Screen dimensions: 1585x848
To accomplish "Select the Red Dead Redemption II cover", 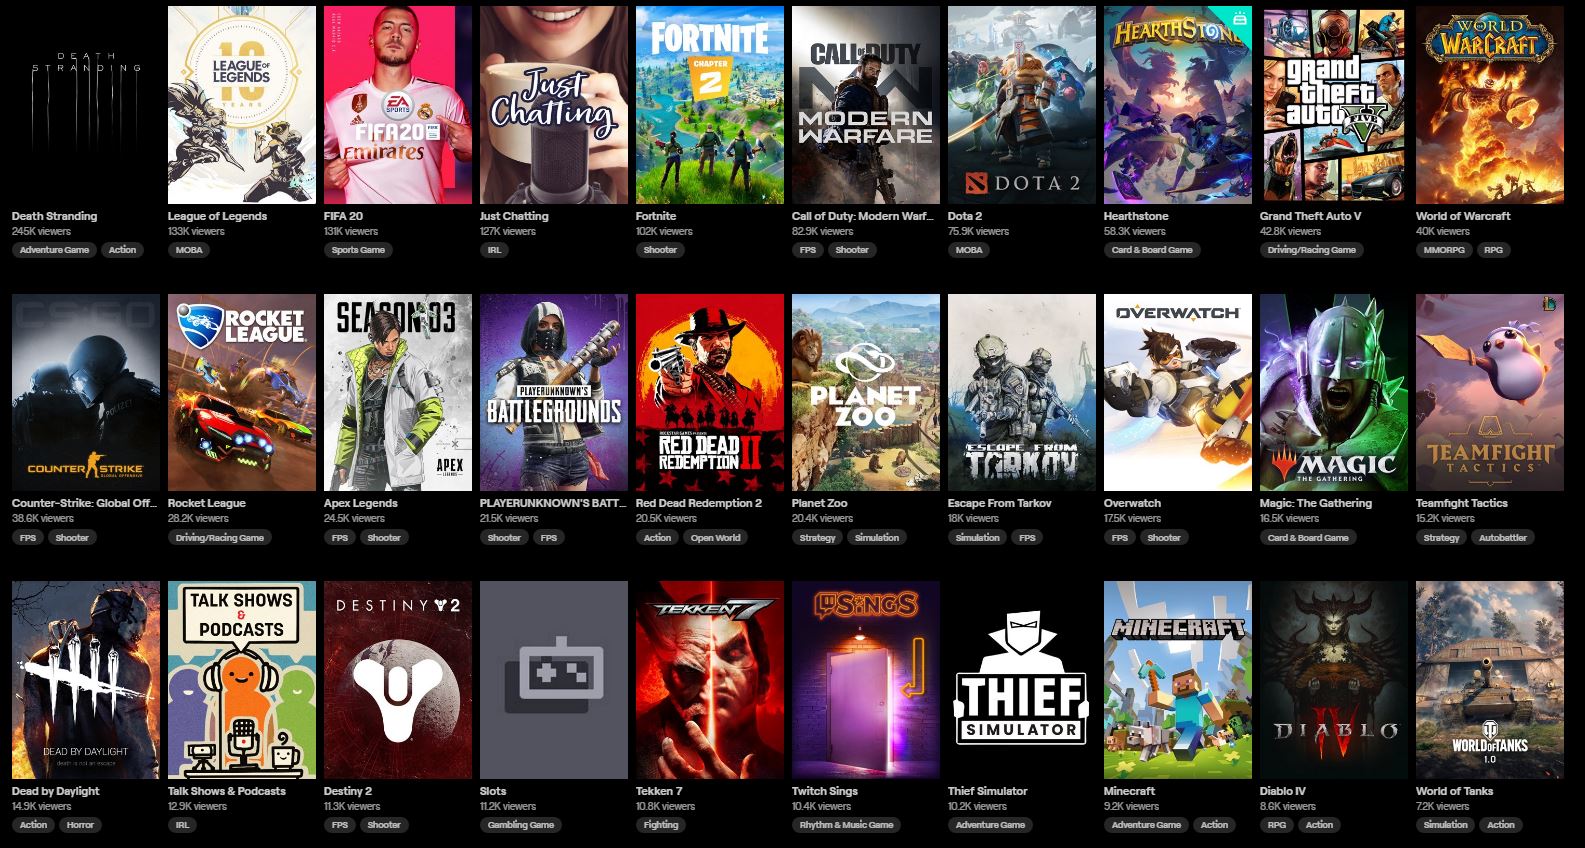I will click(710, 392).
